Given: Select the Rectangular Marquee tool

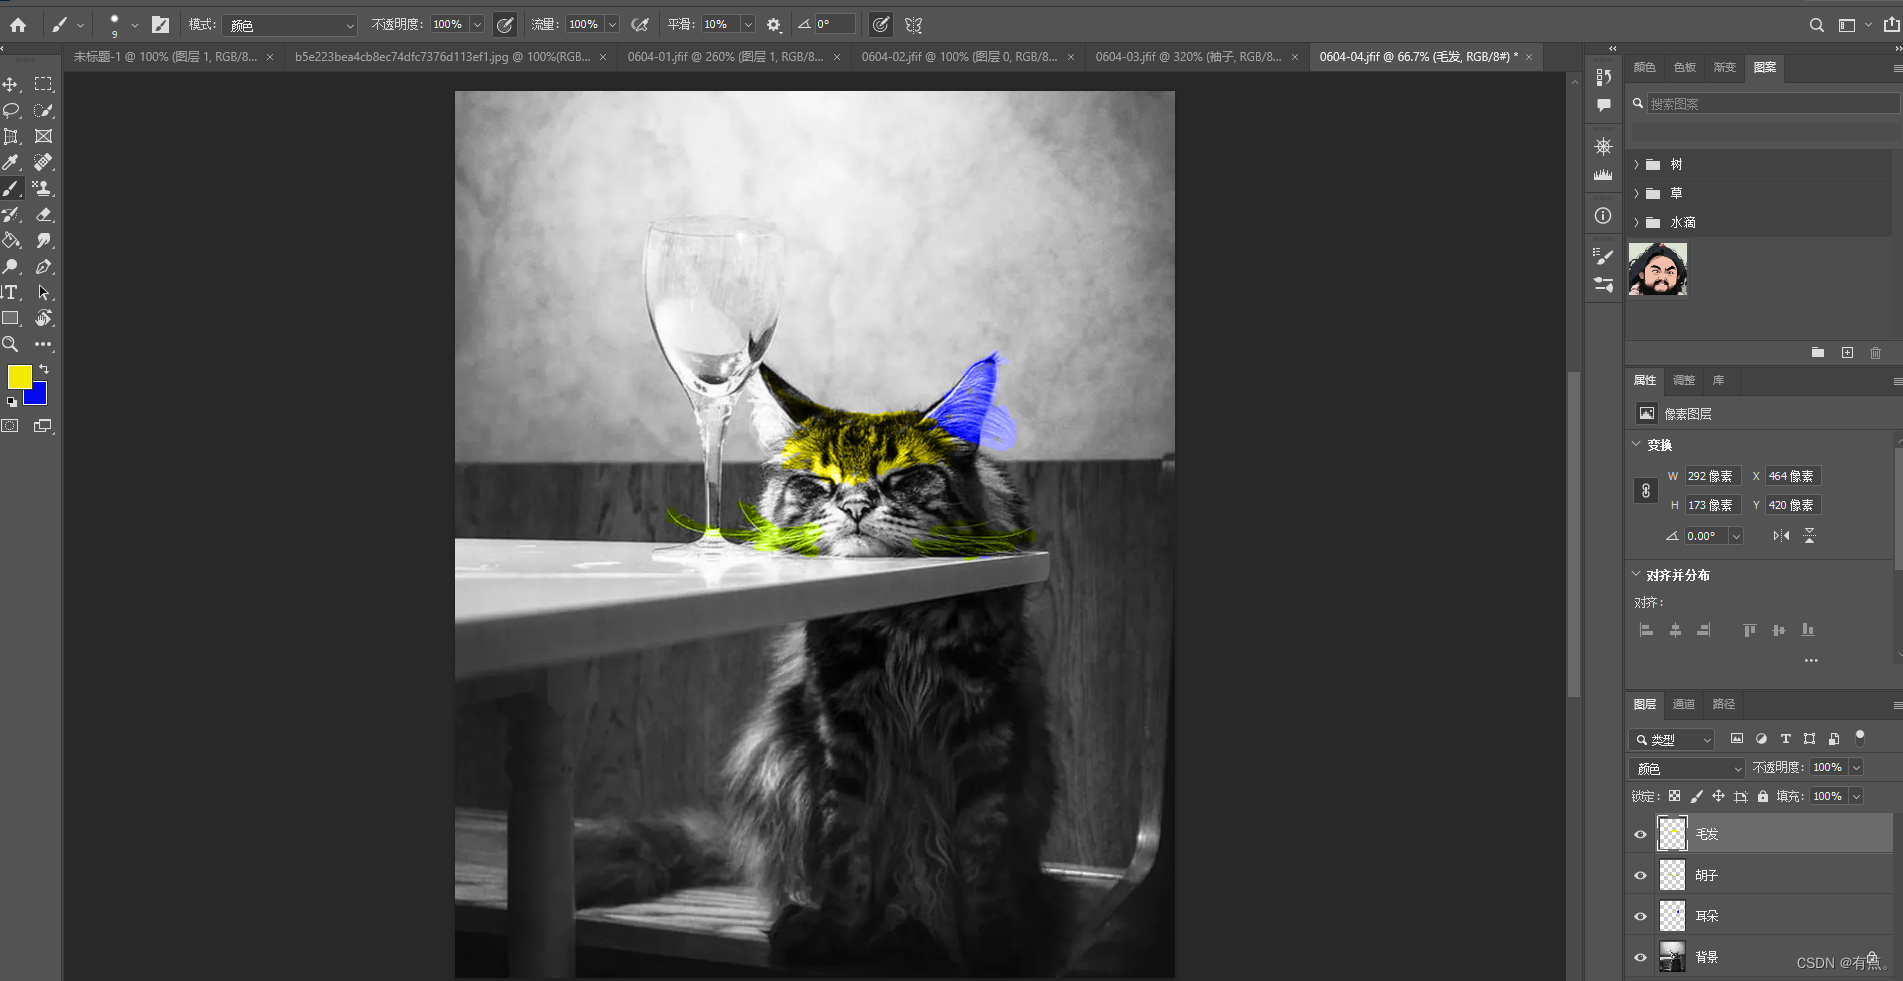Looking at the screenshot, I should [43, 85].
